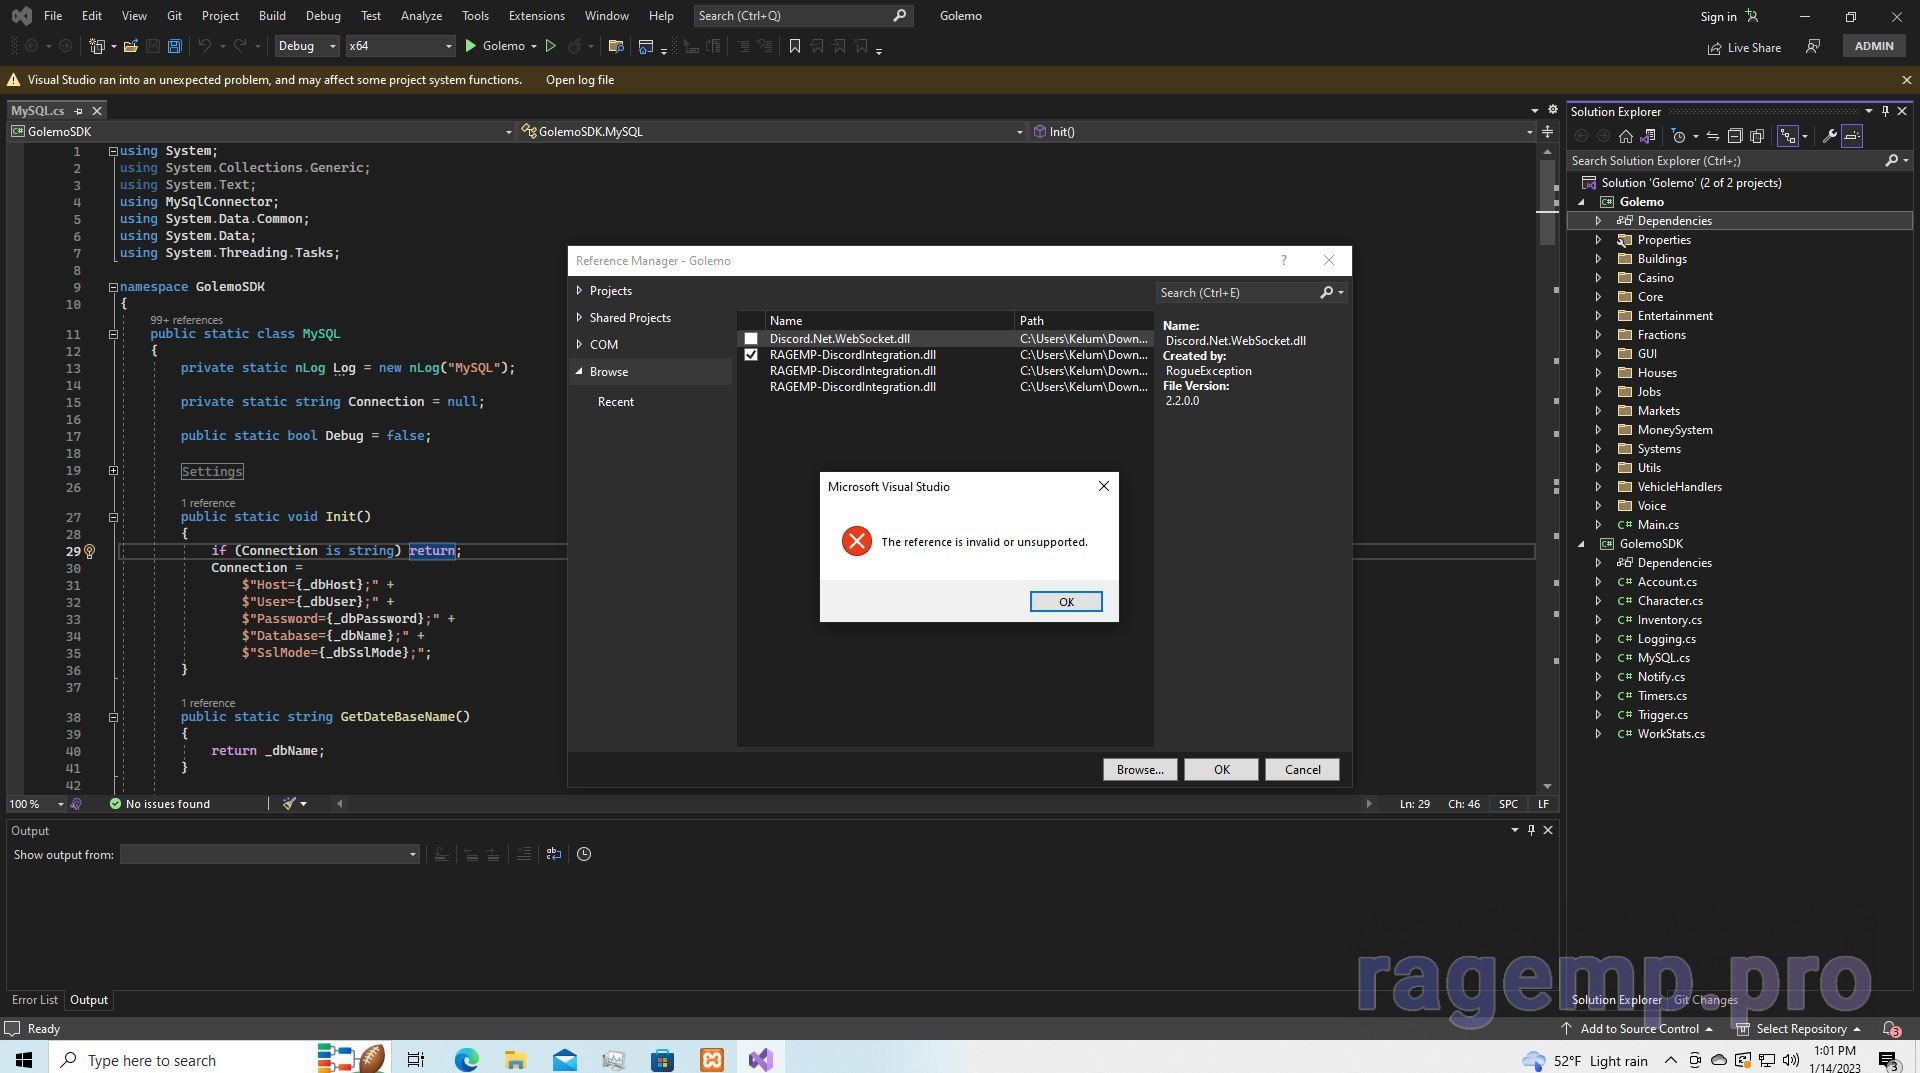1920x1073 pixels.
Task: Expand Shared Projects in Reference Manager
Action: [579, 318]
